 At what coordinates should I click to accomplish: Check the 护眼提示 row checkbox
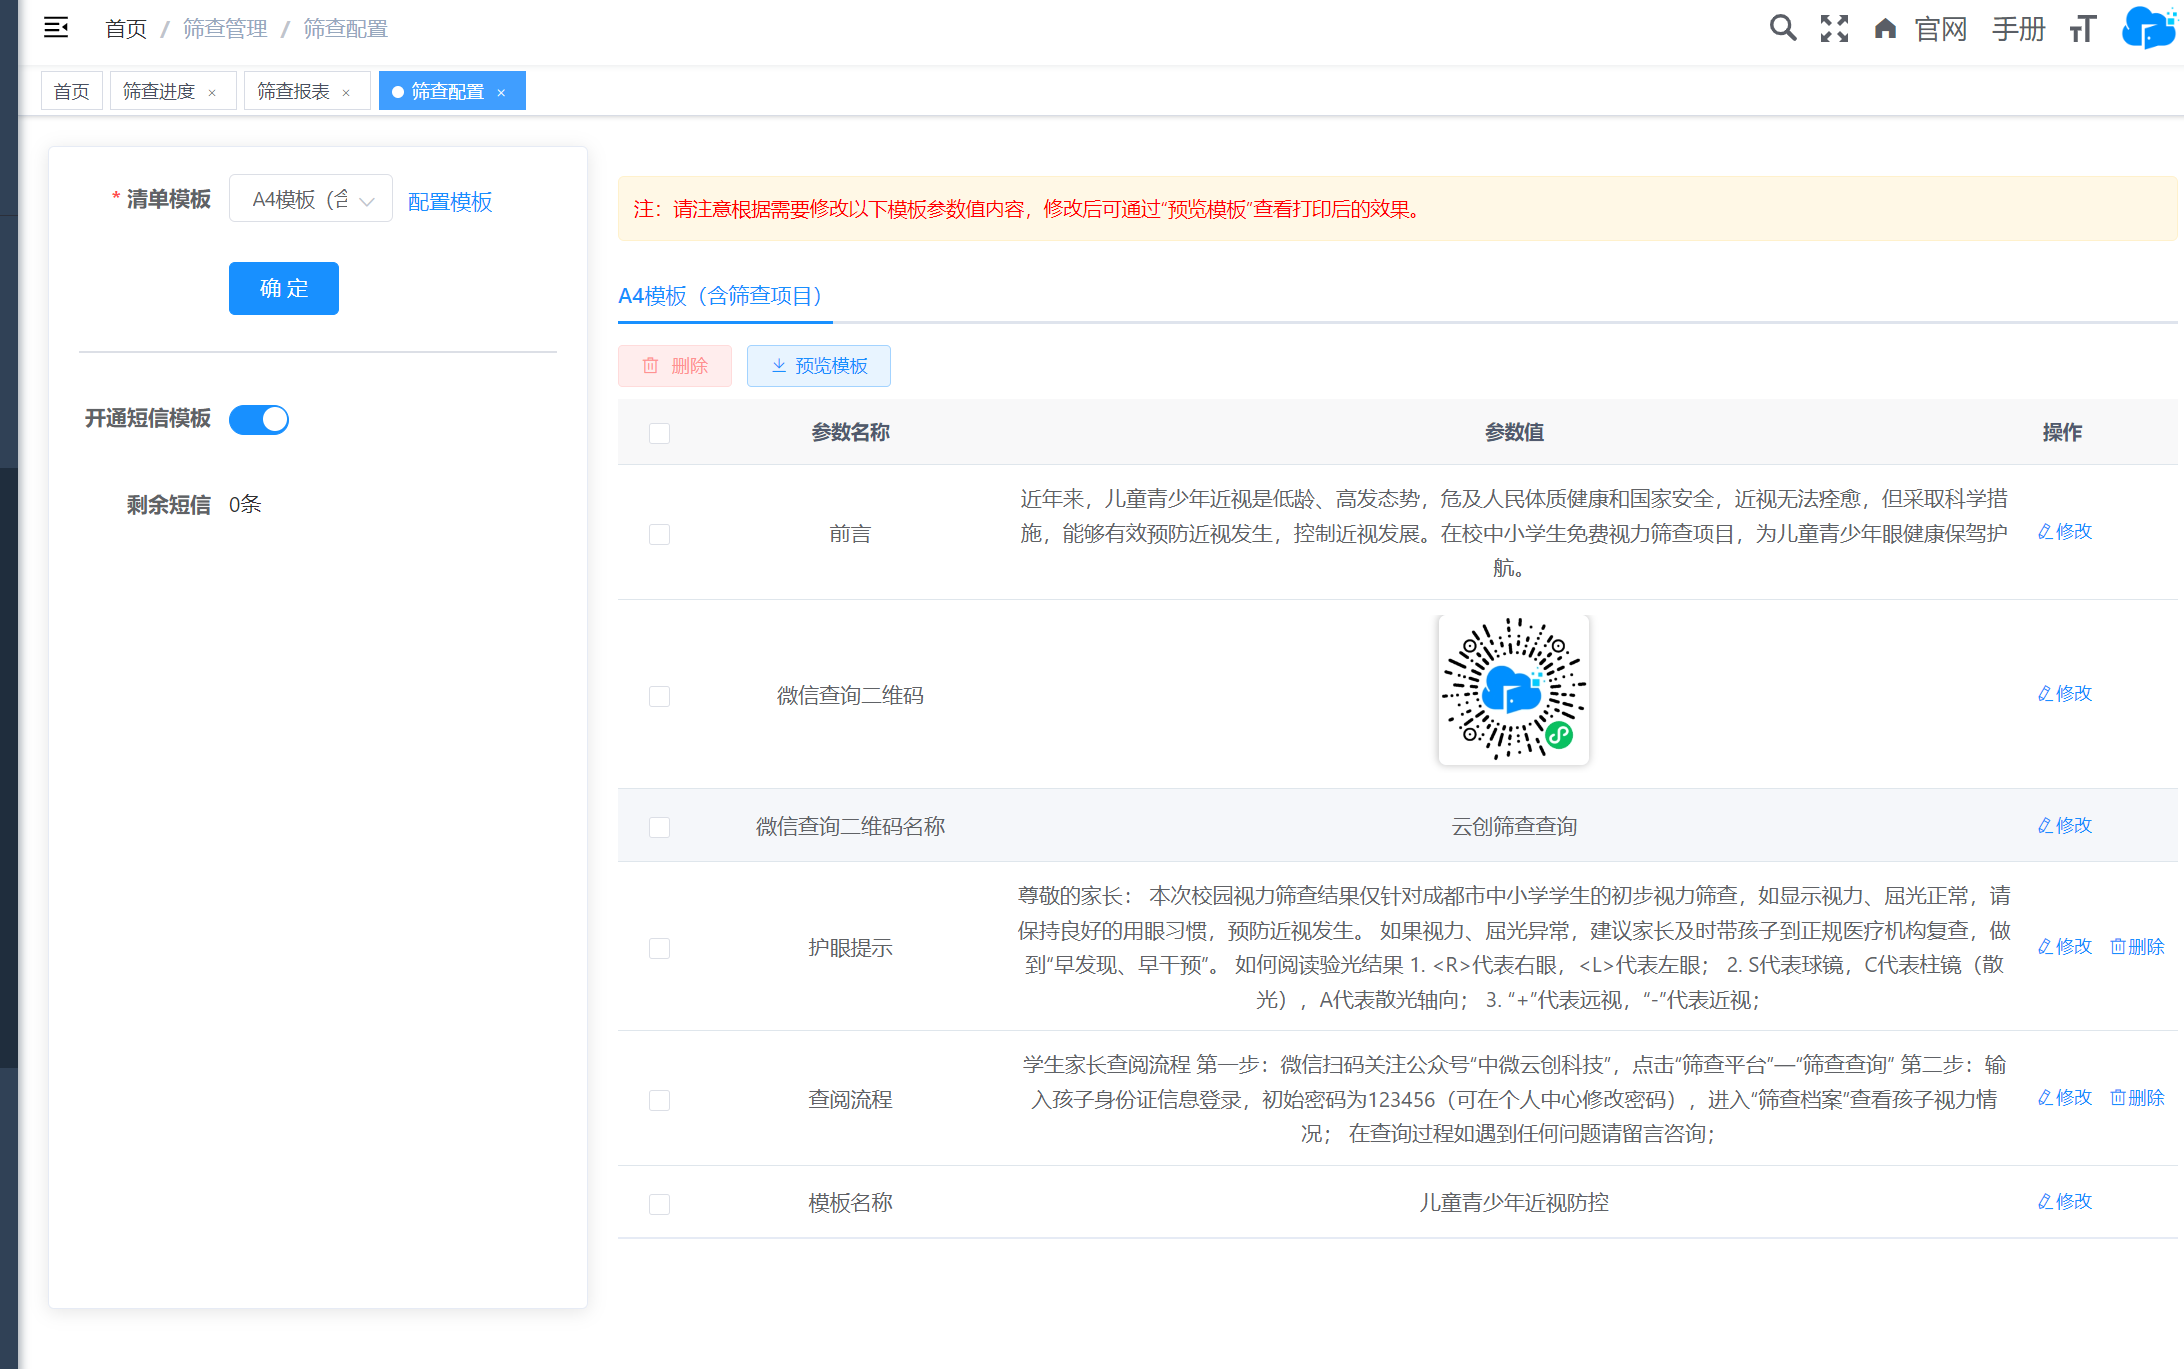pos(659,948)
